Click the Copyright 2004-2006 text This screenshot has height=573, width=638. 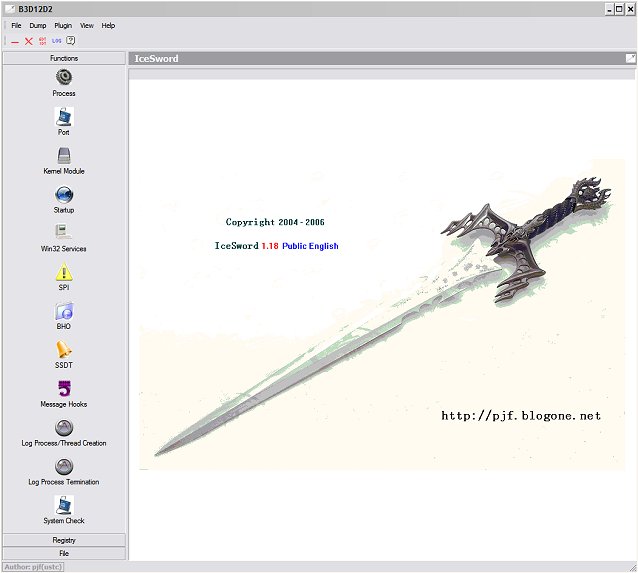(x=275, y=222)
